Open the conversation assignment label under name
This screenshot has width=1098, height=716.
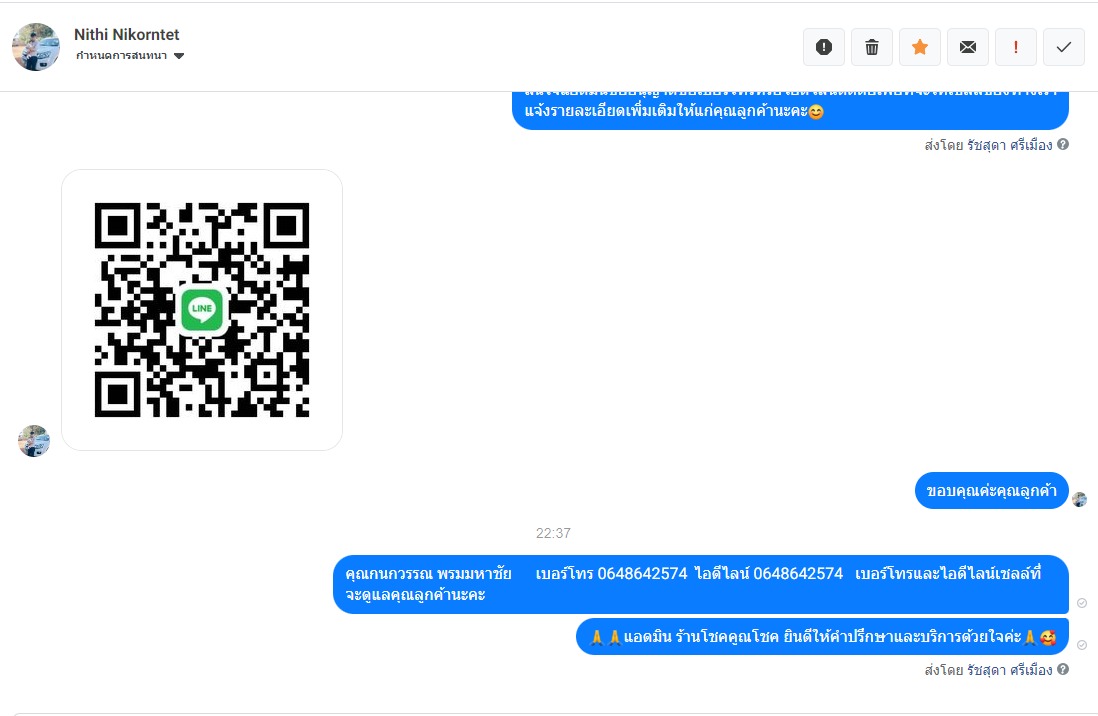(x=121, y=55)
